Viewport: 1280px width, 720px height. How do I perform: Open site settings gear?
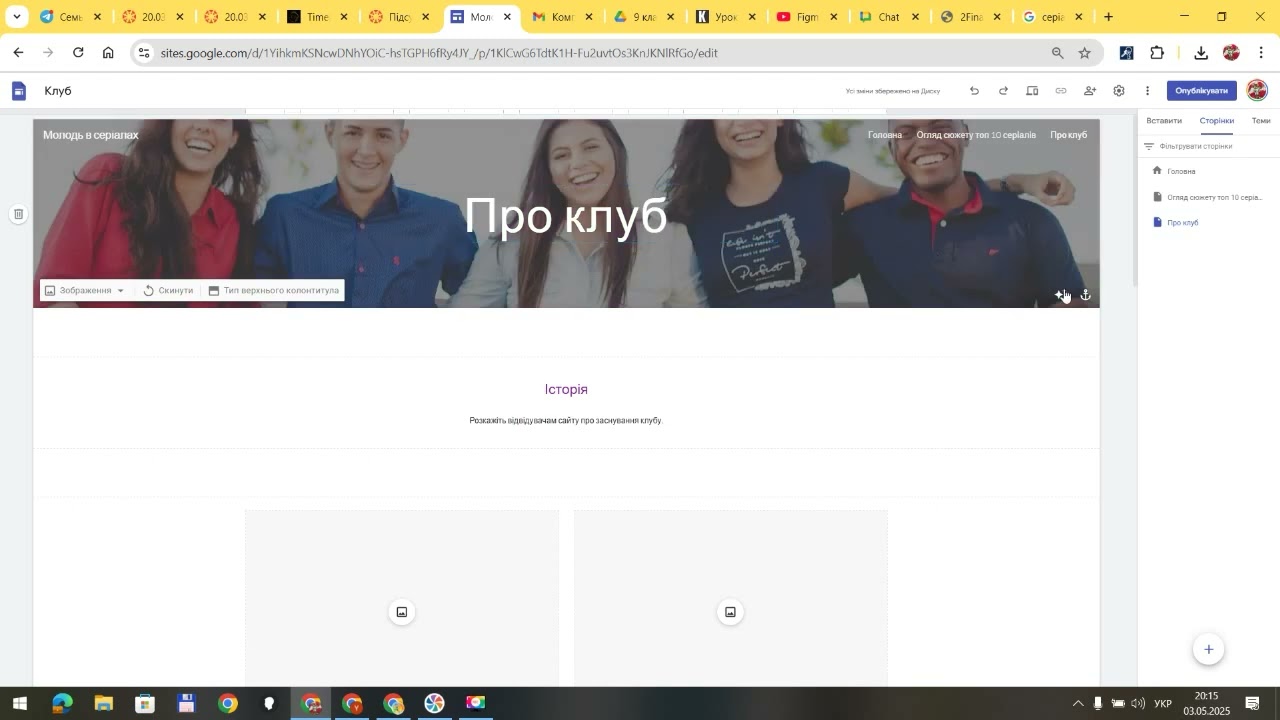tap(1119, 91)
